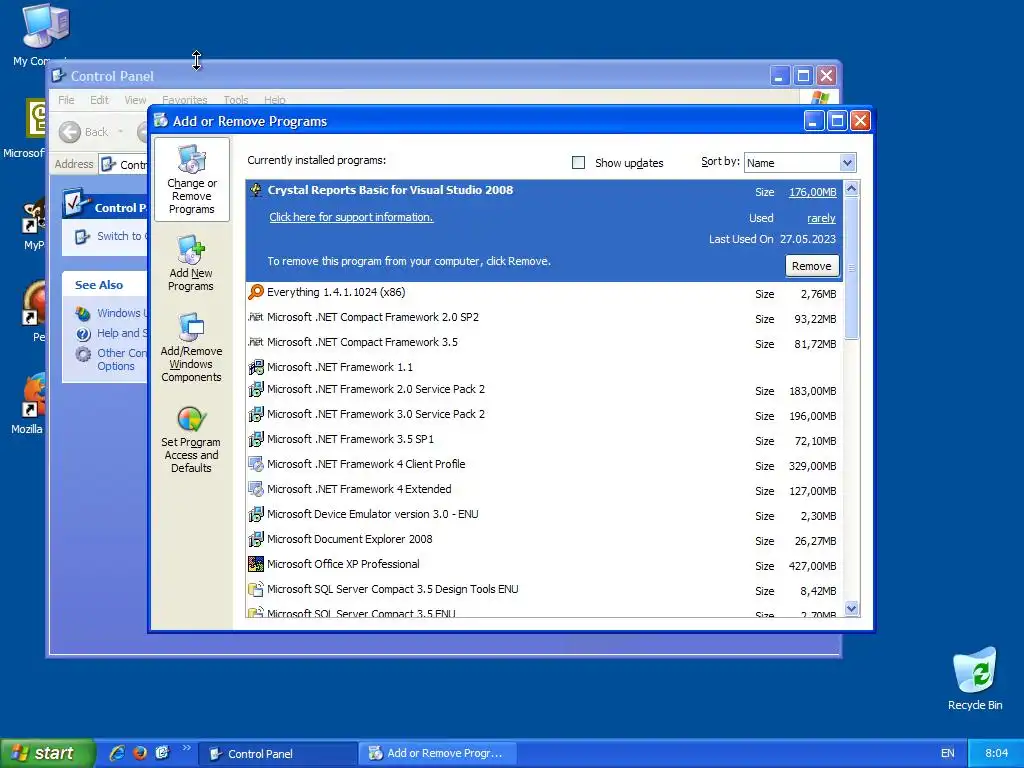The width and height of the screenshot is (1024, 768).
Task: Select Microsoft Device Emulator version 3.0 - ENU
Action: 545,515
